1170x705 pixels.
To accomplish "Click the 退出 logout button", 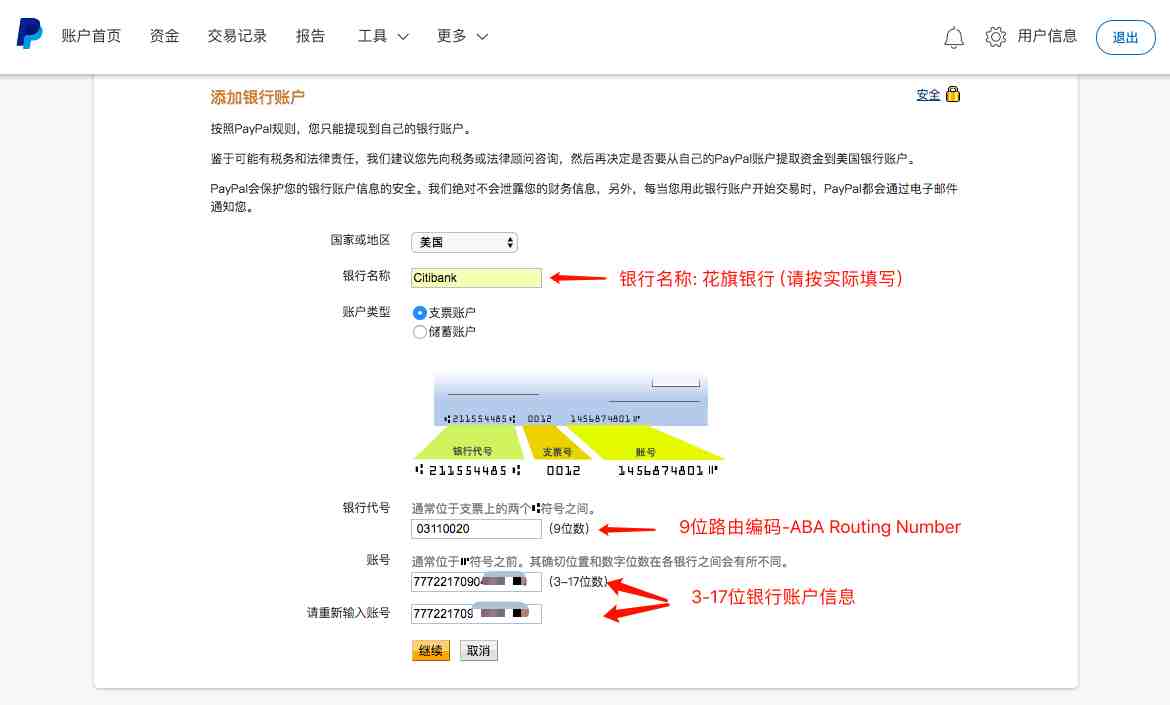I will coord(1125,37).
